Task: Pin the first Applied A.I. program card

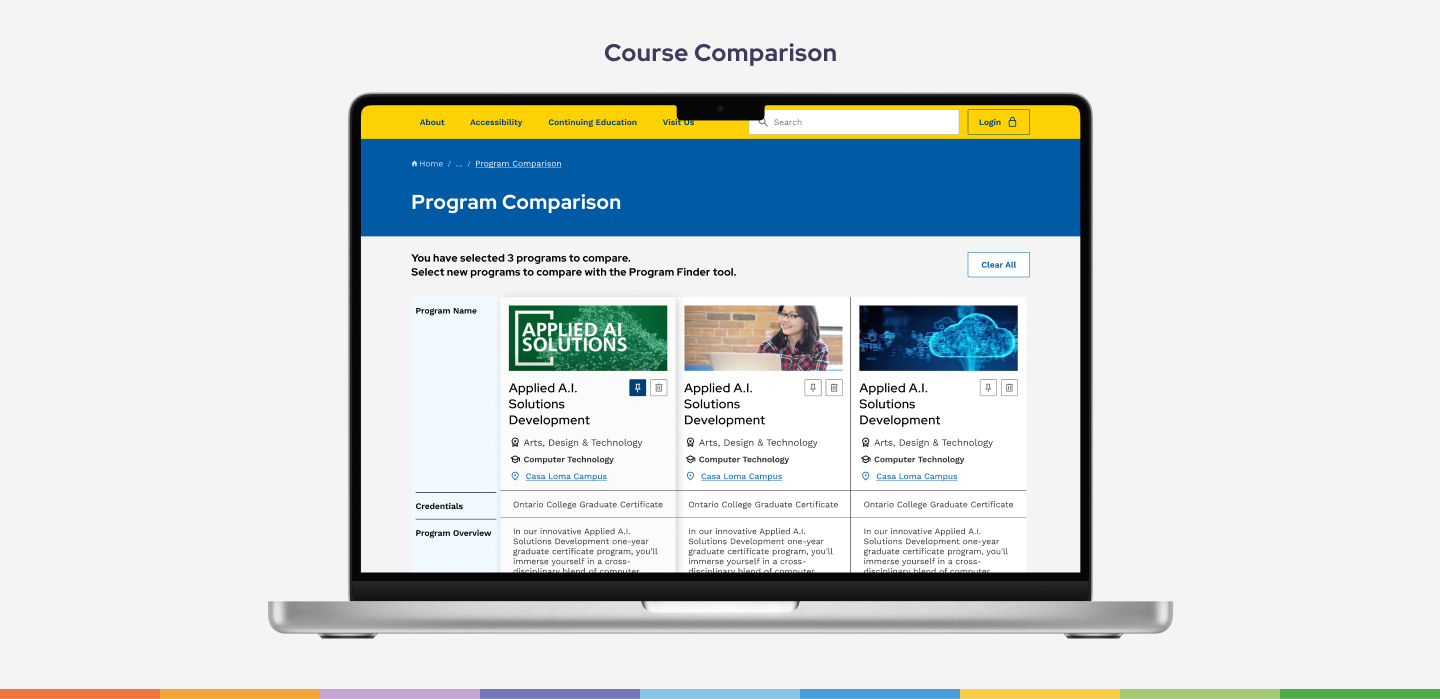Action: (637, 388)
